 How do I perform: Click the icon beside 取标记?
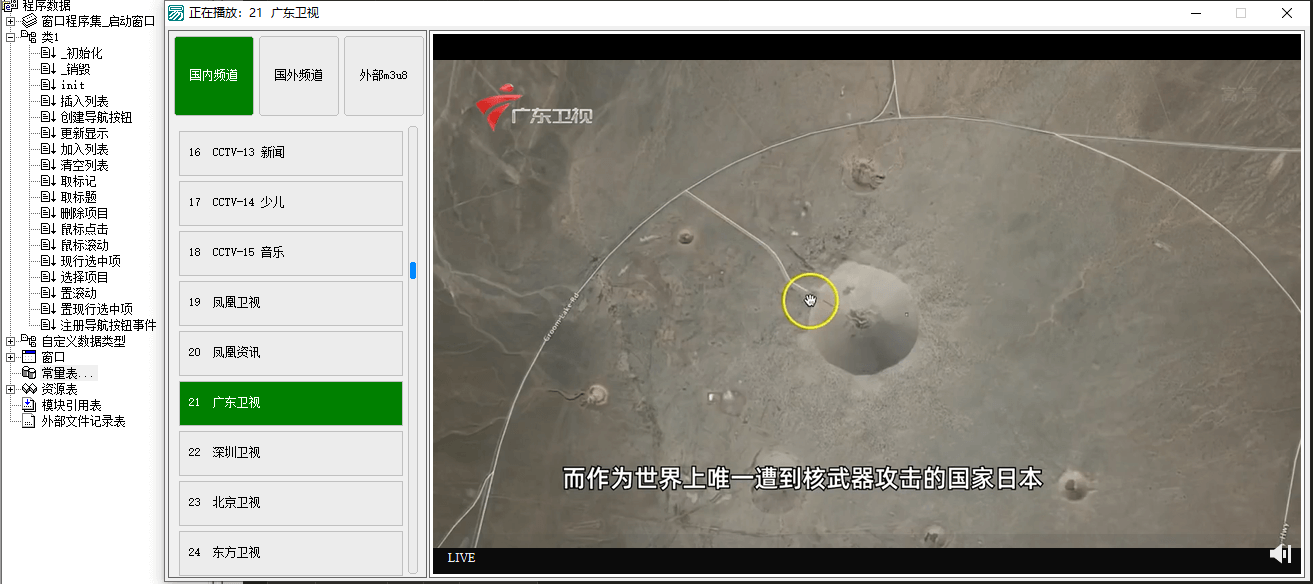(48, 181)
